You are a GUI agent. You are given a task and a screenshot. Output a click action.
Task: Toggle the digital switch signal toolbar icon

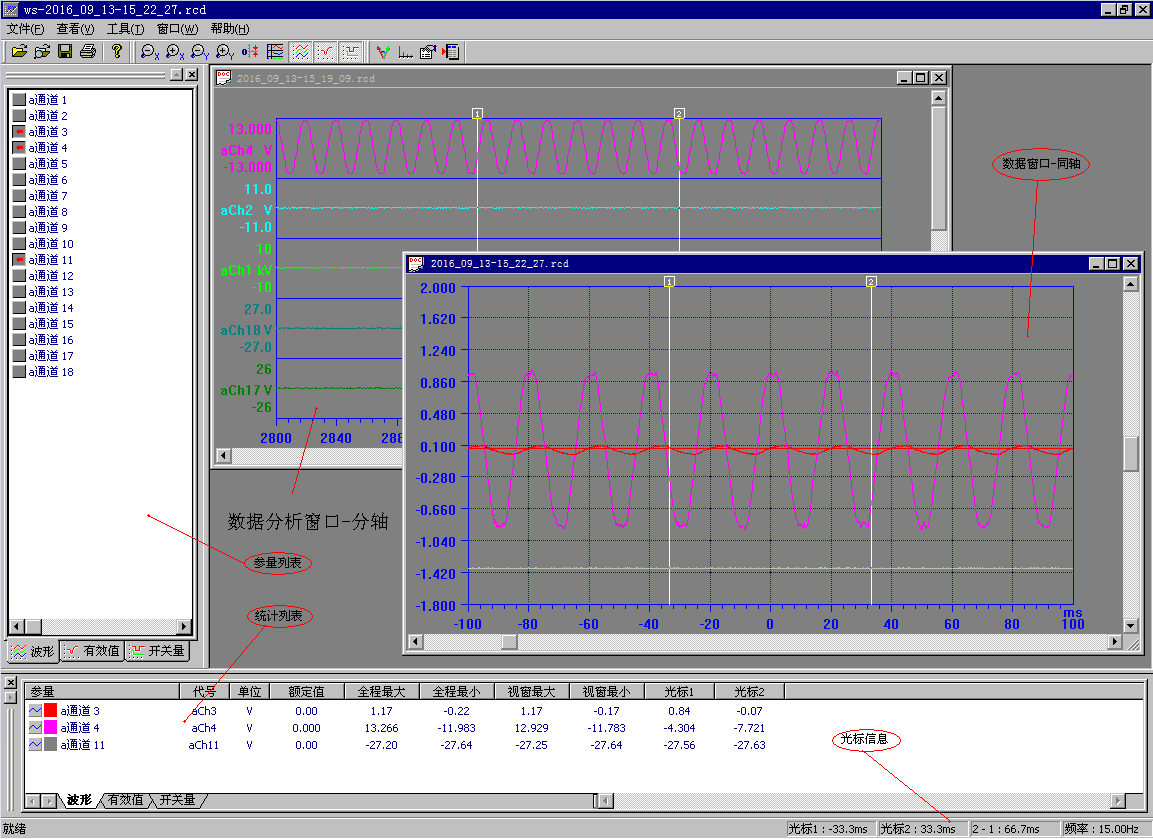tap(351, 51)
